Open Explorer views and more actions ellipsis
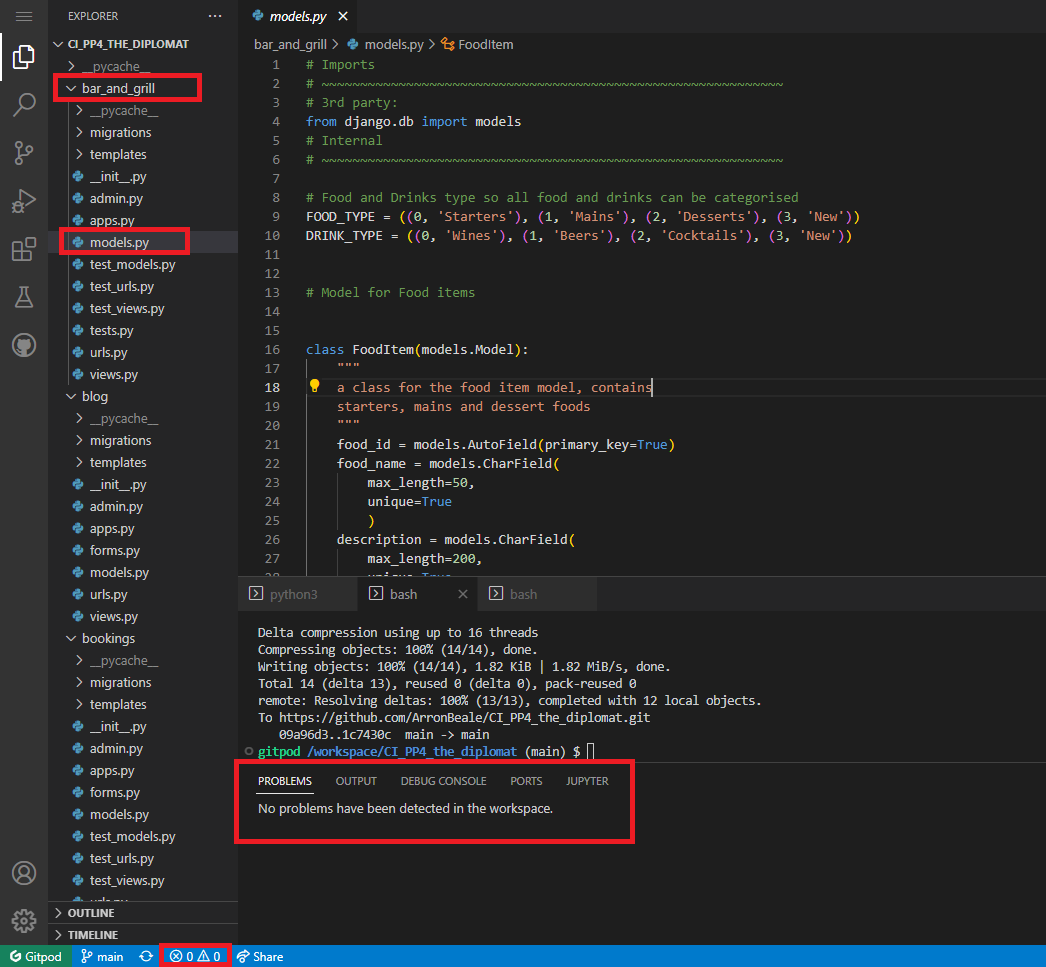Screen dimensions: 1046x967 215,16
